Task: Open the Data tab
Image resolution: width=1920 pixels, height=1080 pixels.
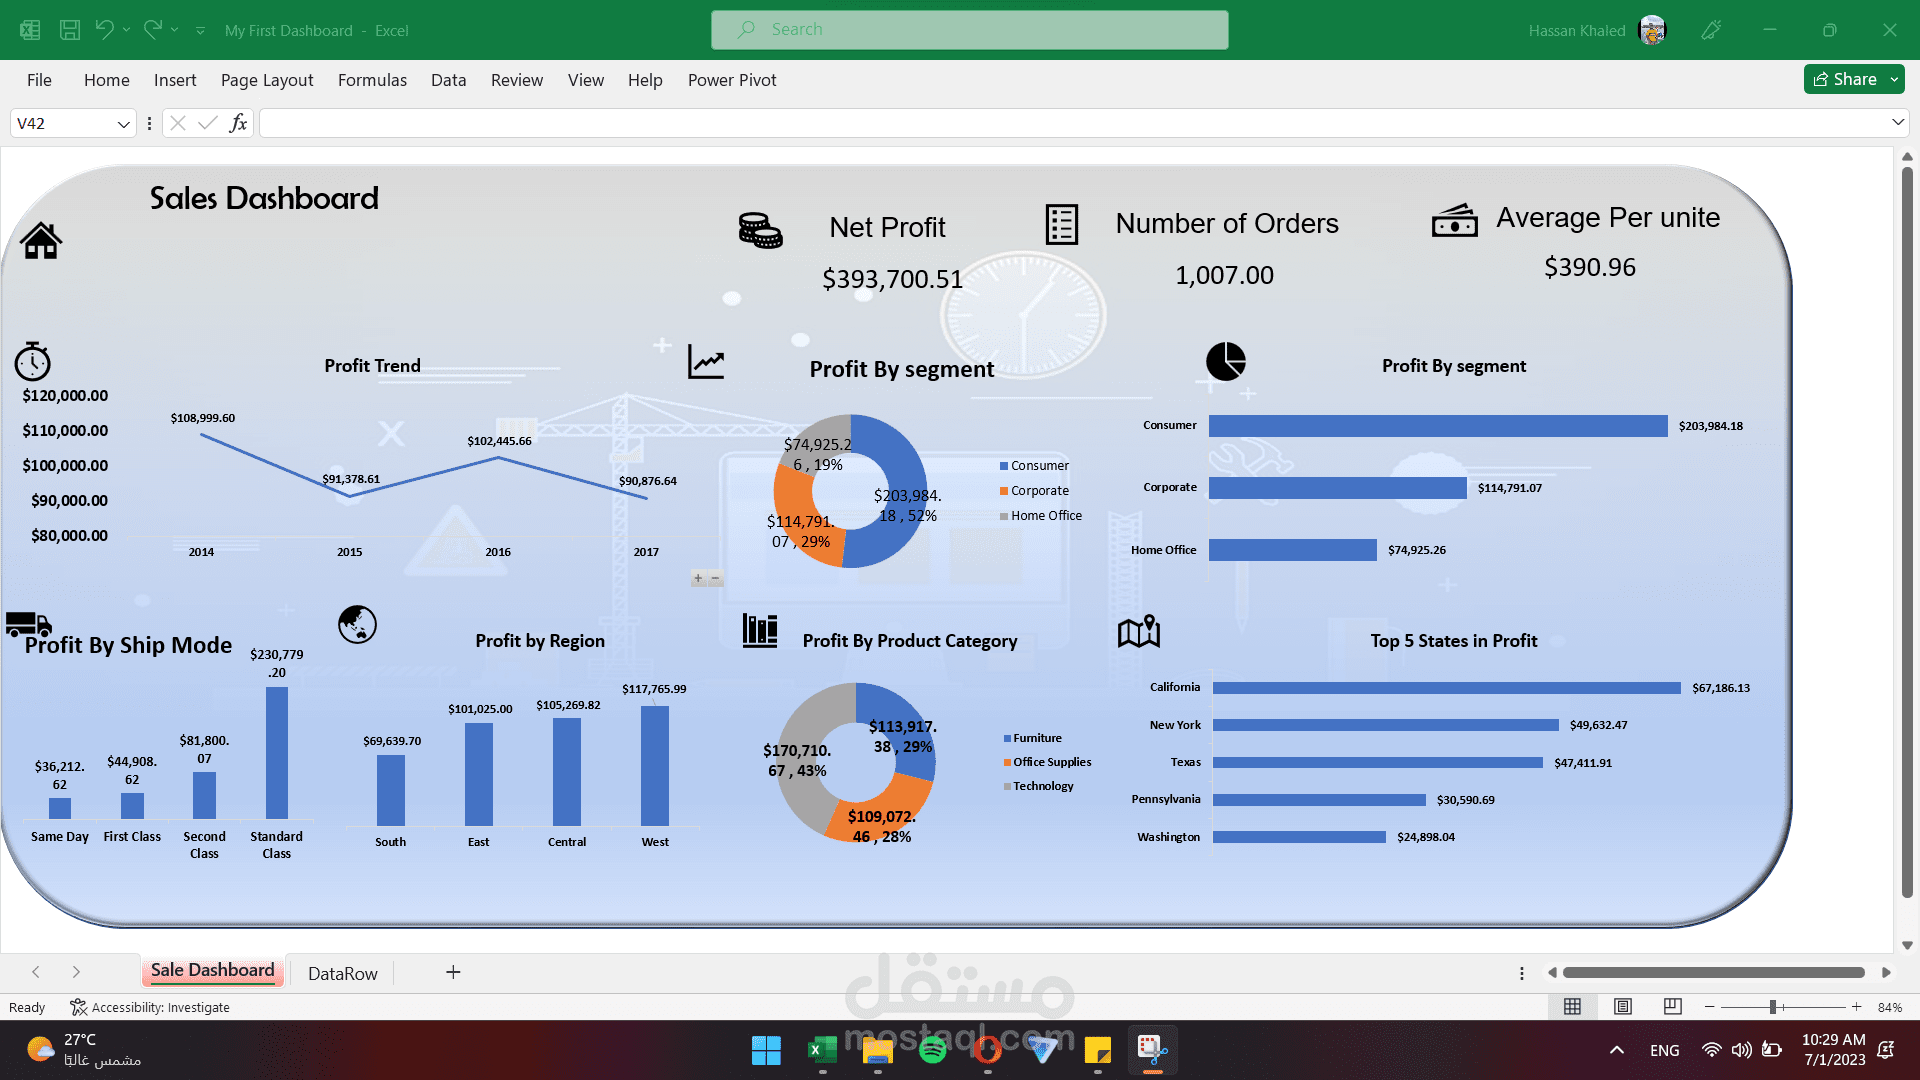Action: tap(448, 80)
